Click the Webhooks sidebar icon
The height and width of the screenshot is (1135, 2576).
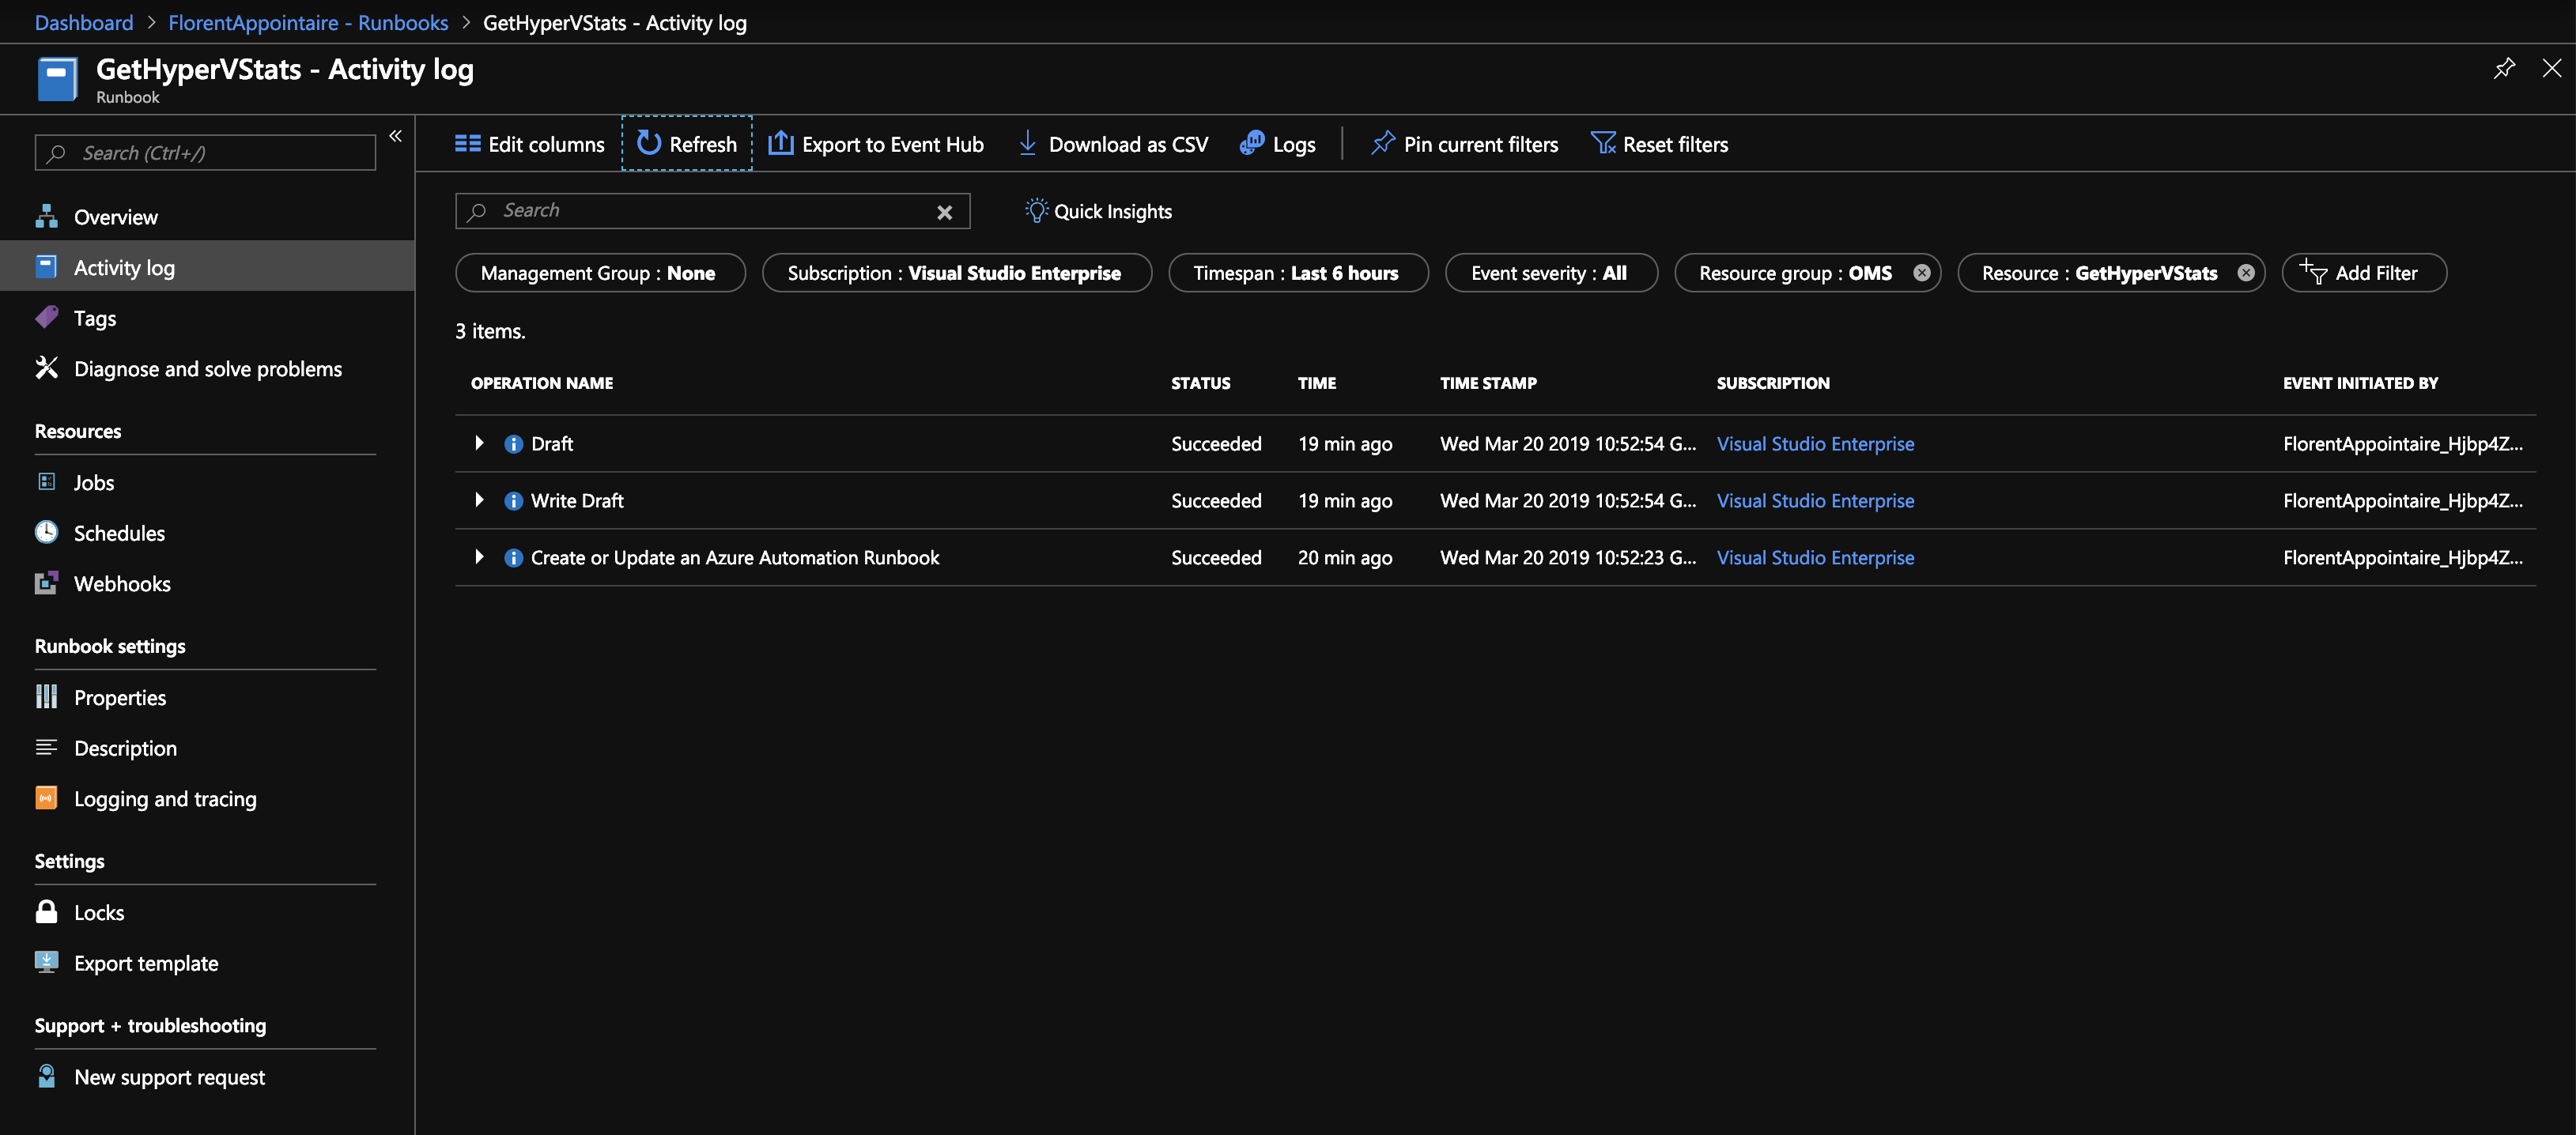click(x=46, y=583)
